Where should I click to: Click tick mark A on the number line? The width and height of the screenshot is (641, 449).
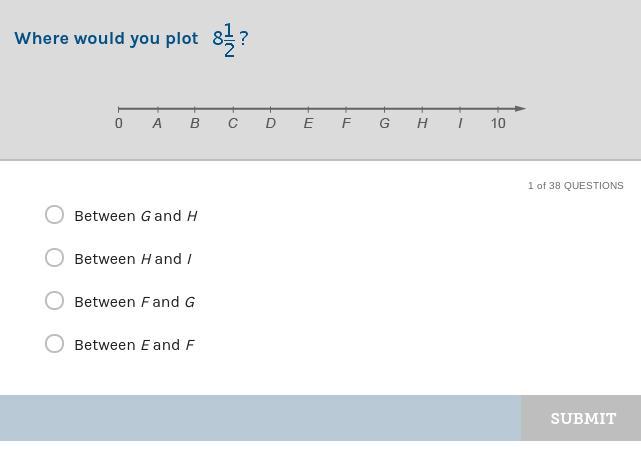click(x=157, y=109)
